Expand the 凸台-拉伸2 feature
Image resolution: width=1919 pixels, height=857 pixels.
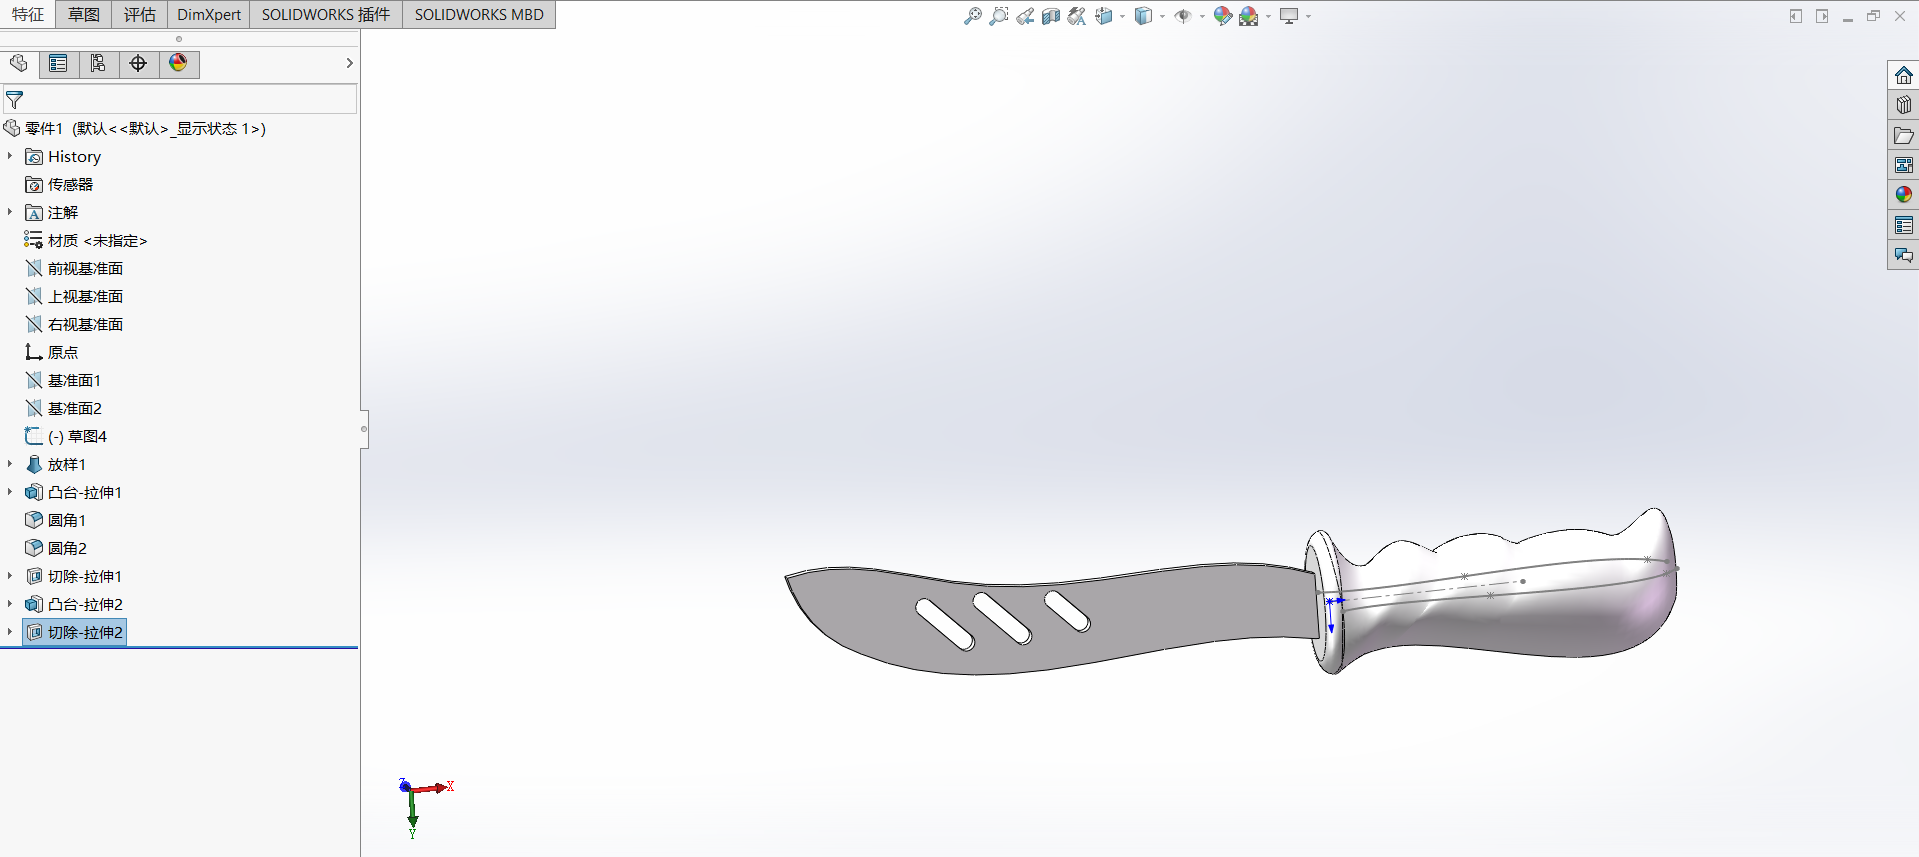coord(10,604)
